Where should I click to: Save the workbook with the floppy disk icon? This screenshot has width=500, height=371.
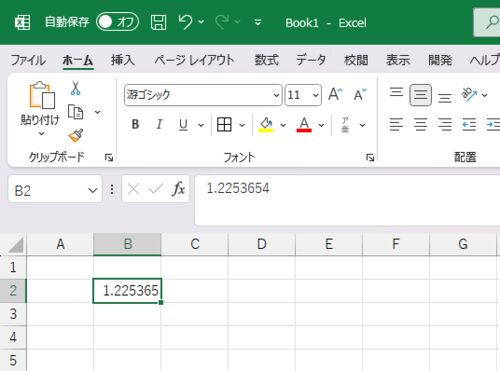click(158, 22)
